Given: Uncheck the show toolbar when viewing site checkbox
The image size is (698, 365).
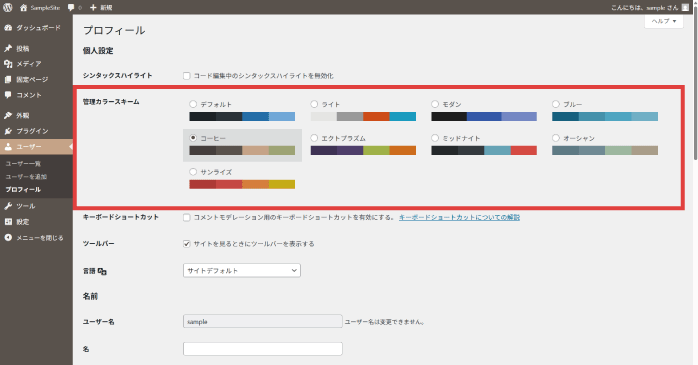Looking at the screenshot, I should 187,243.
